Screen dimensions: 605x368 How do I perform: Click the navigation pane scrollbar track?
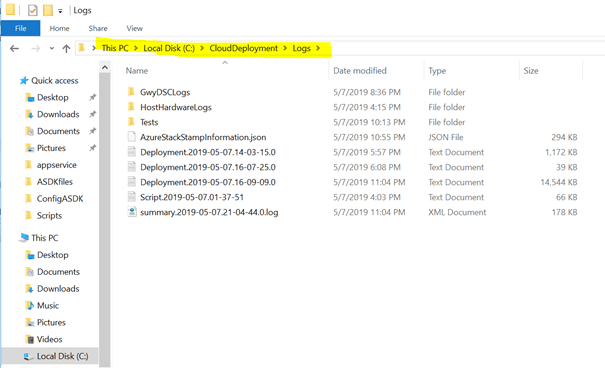click(105, 220)
